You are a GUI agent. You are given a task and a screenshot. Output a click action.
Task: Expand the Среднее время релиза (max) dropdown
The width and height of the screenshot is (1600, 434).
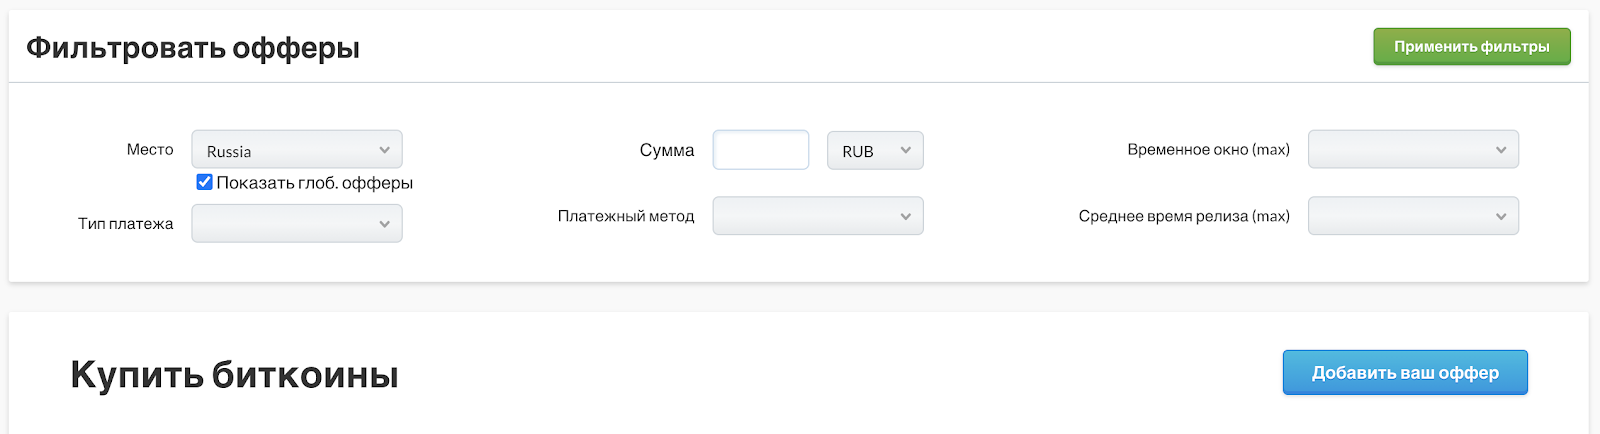[x=1412, y=216]
